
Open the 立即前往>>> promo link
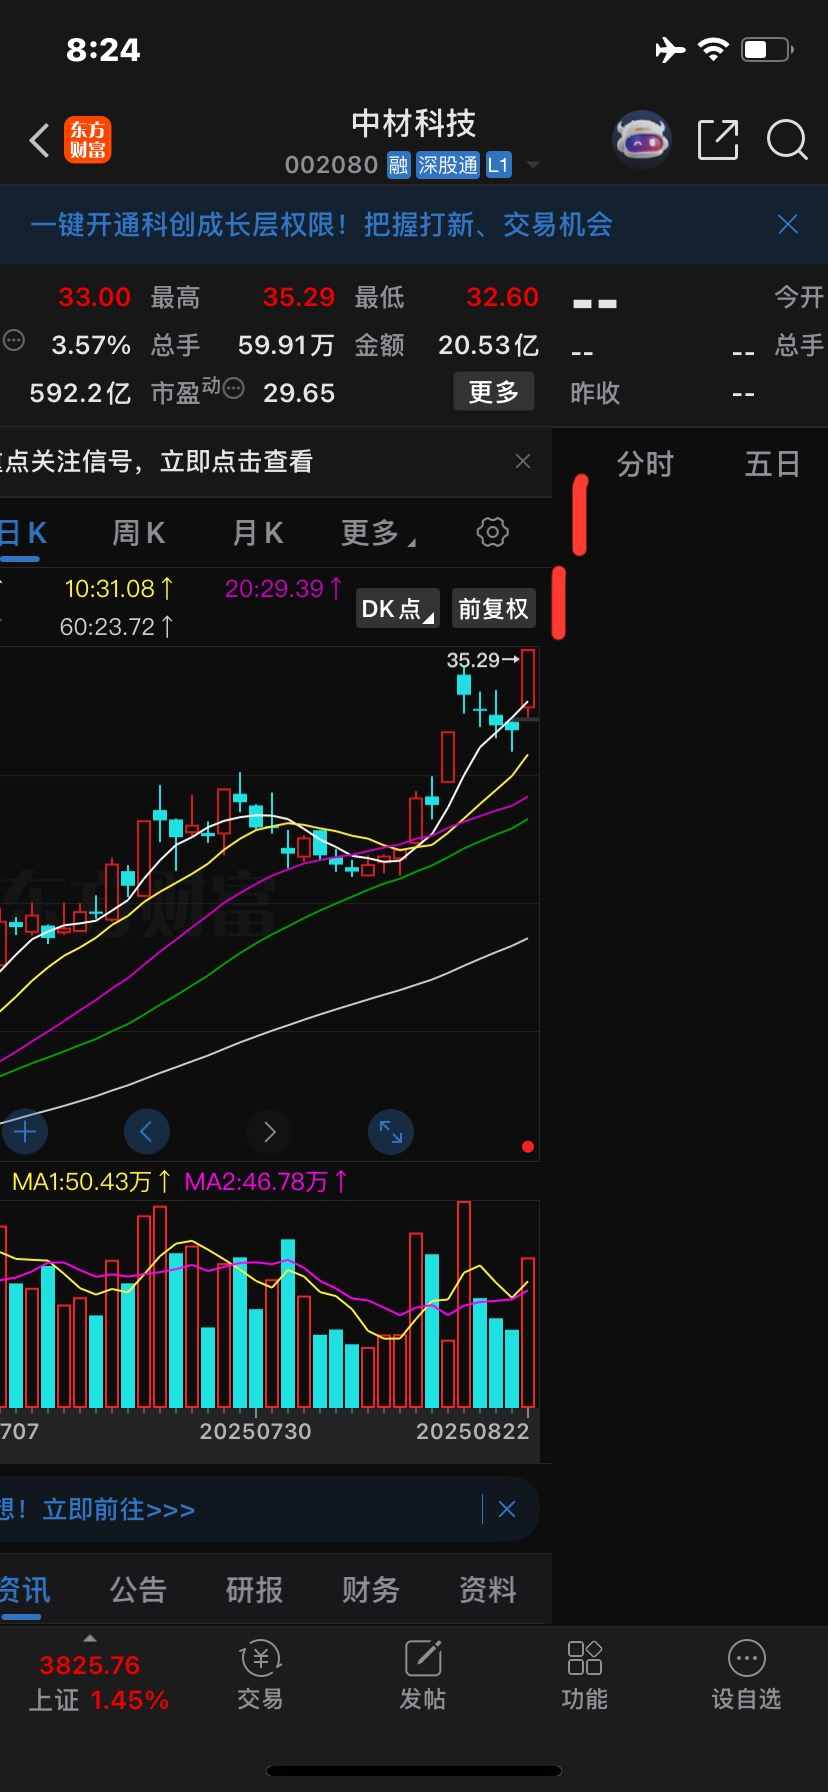point(118,1509)
